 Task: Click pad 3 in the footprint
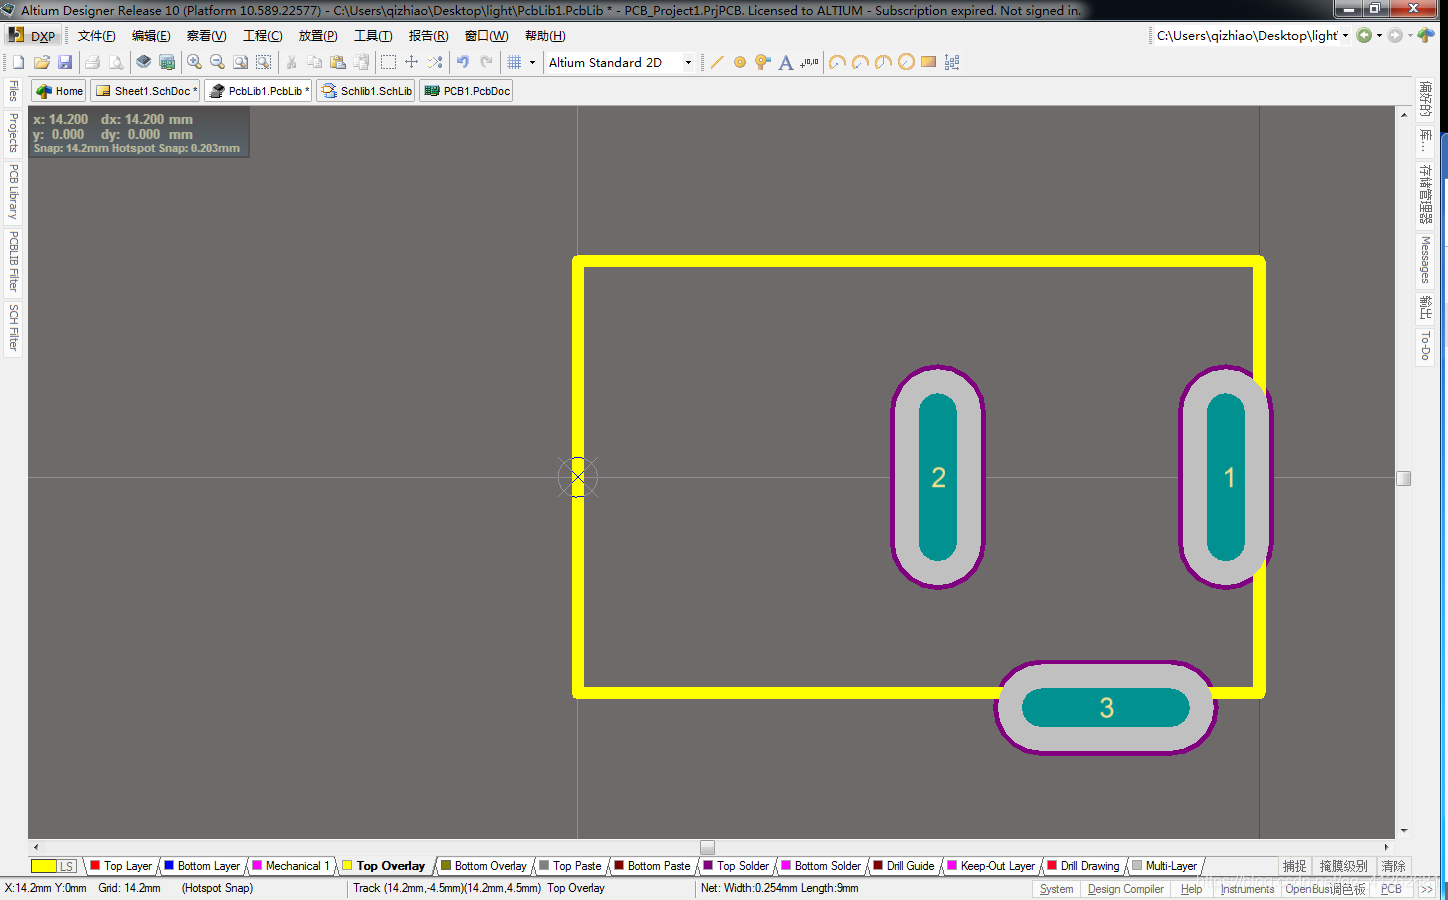(x=1105, y=708)
